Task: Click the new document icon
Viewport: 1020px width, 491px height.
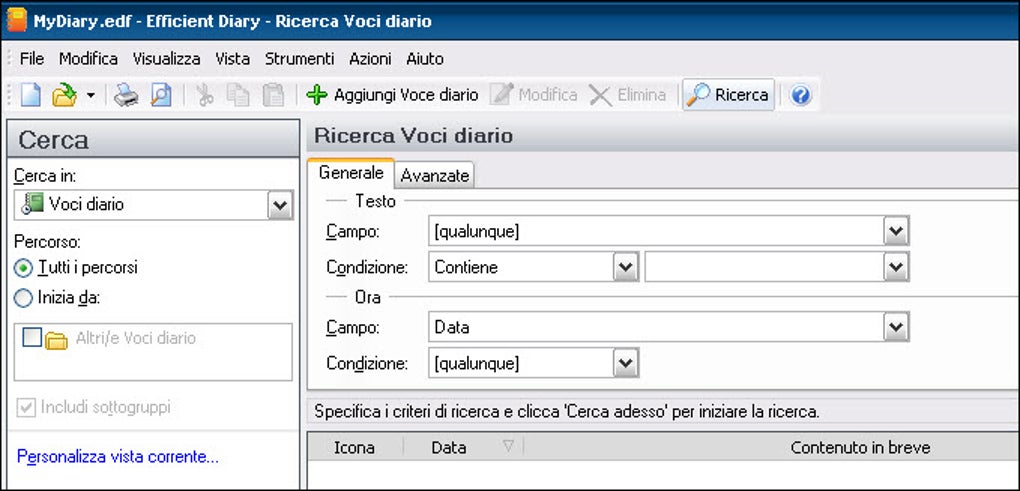Action: 31,95
